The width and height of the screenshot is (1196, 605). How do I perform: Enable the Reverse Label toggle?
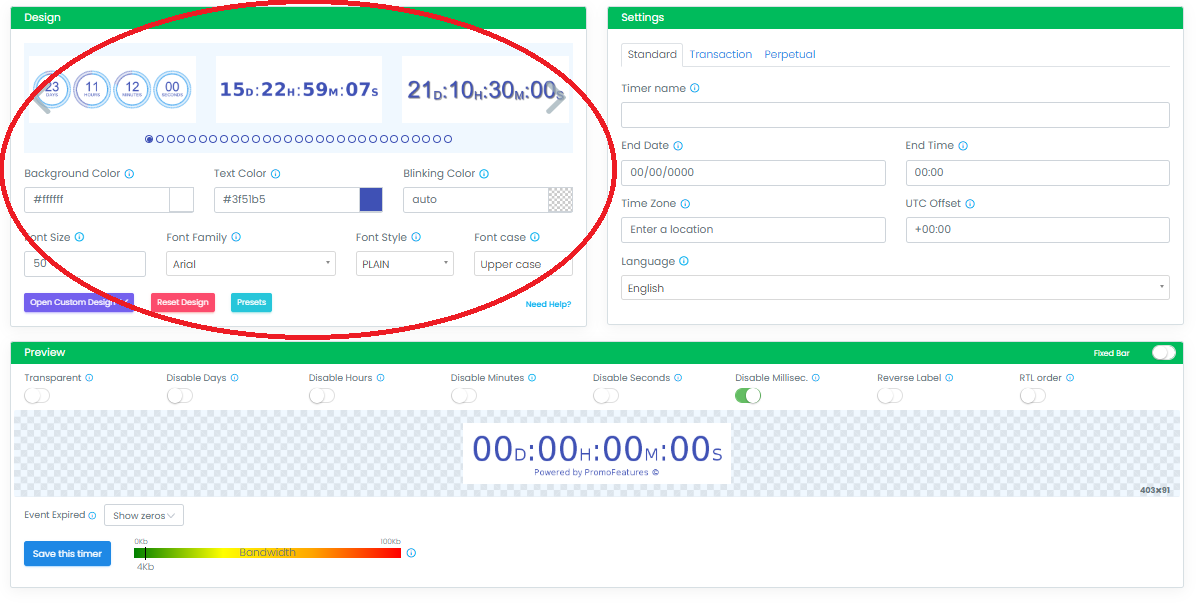pos(889,396)
